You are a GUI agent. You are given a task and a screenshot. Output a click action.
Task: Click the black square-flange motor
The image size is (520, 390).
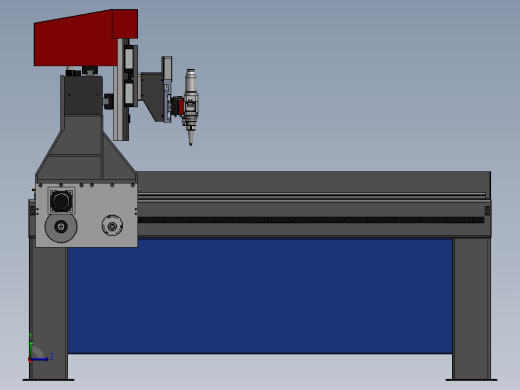(61, 201)
